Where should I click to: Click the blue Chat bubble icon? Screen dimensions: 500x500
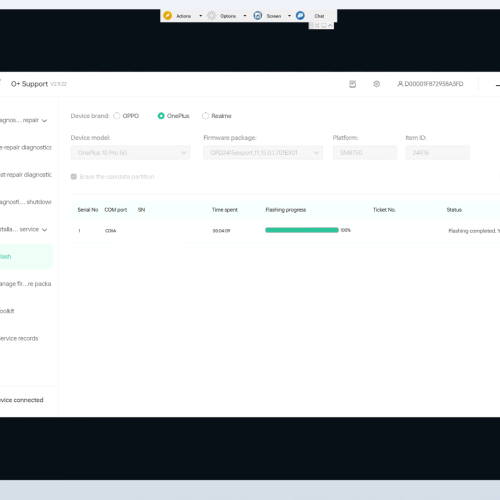pos(300,16)
